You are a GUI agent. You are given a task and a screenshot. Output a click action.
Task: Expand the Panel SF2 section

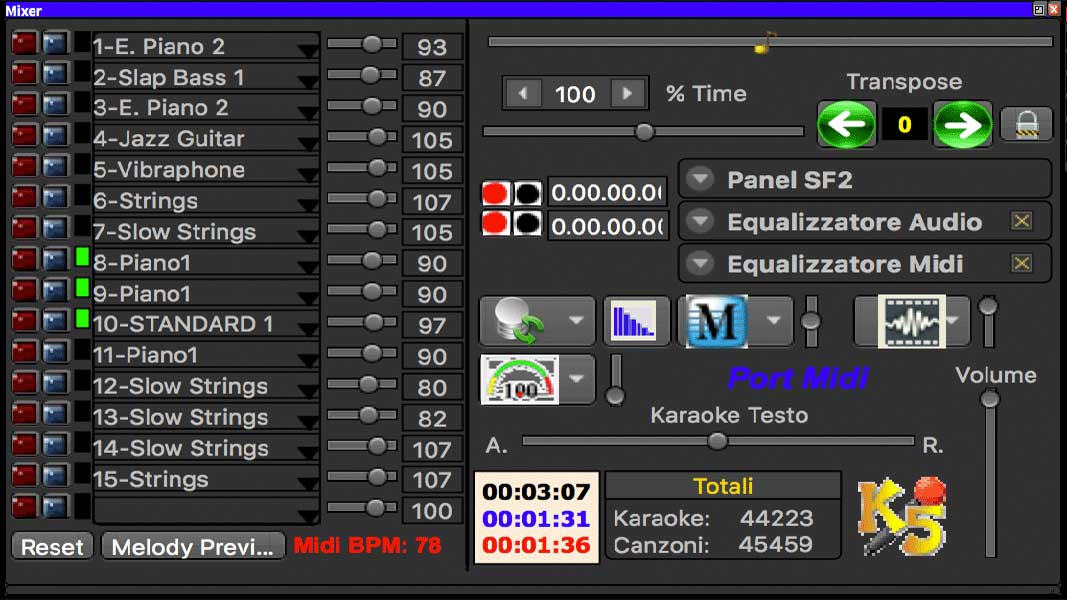click(x=698, y=179)
